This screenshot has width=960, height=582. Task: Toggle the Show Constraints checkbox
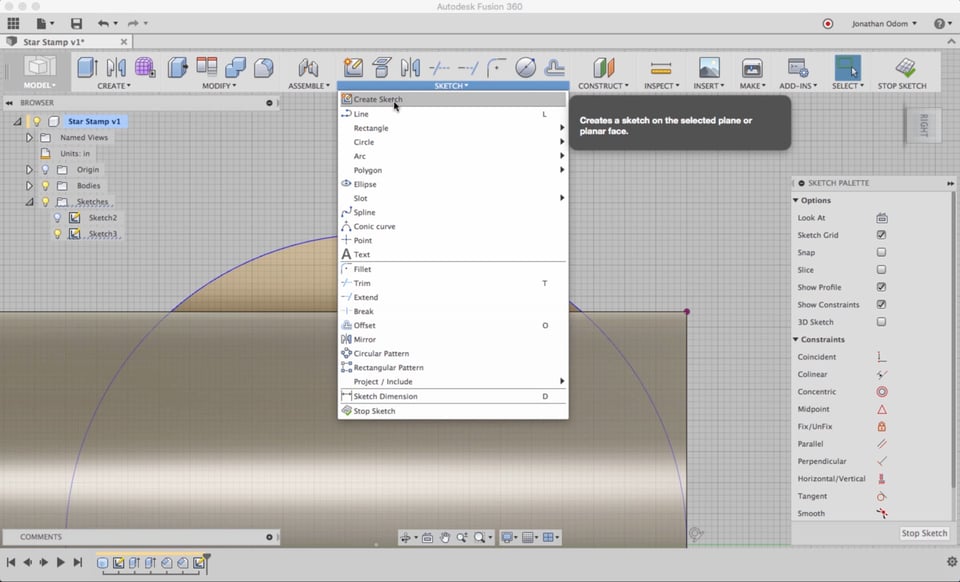click(x=882, y=304)
